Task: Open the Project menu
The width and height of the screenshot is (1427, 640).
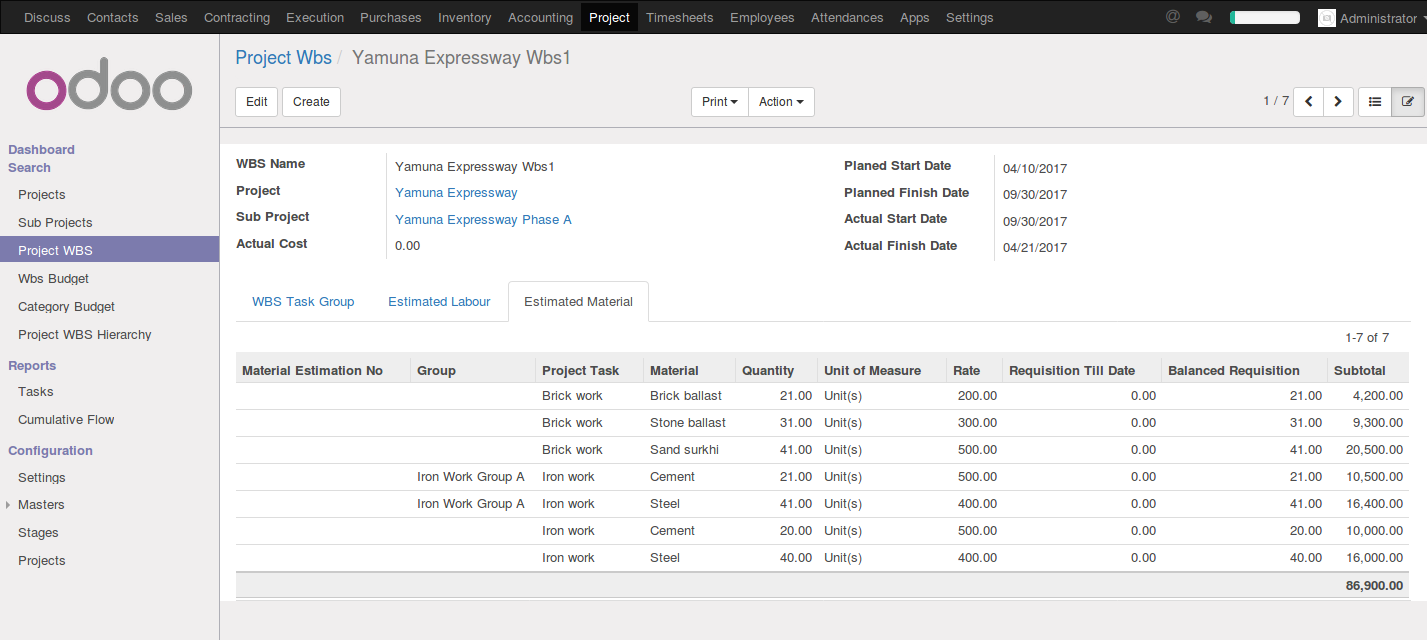Action: pos(610,17)
